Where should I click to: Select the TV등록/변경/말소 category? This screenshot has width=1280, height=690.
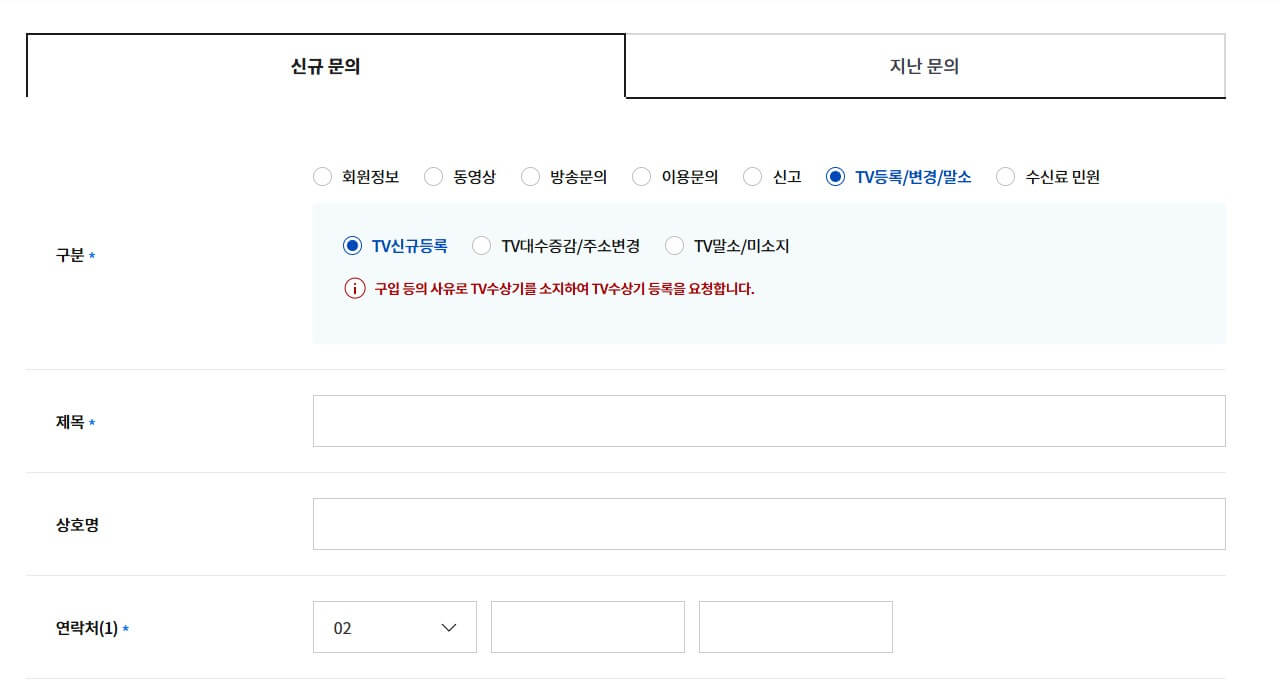(832, 176)
